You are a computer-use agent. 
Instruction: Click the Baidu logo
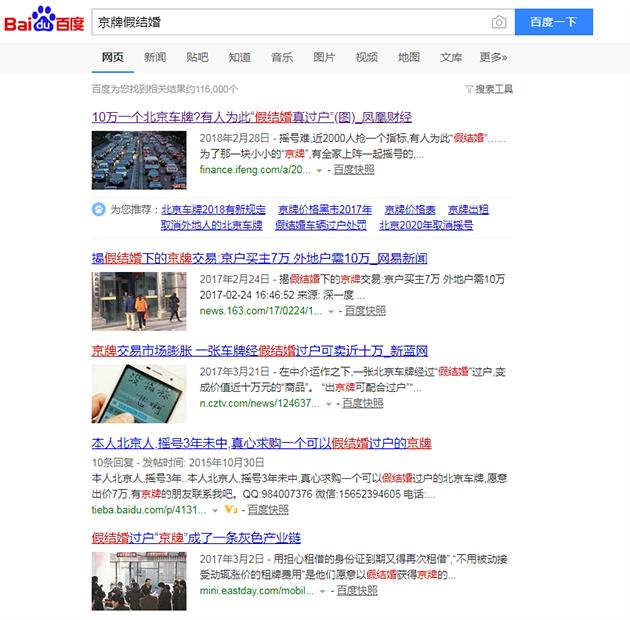44,19
